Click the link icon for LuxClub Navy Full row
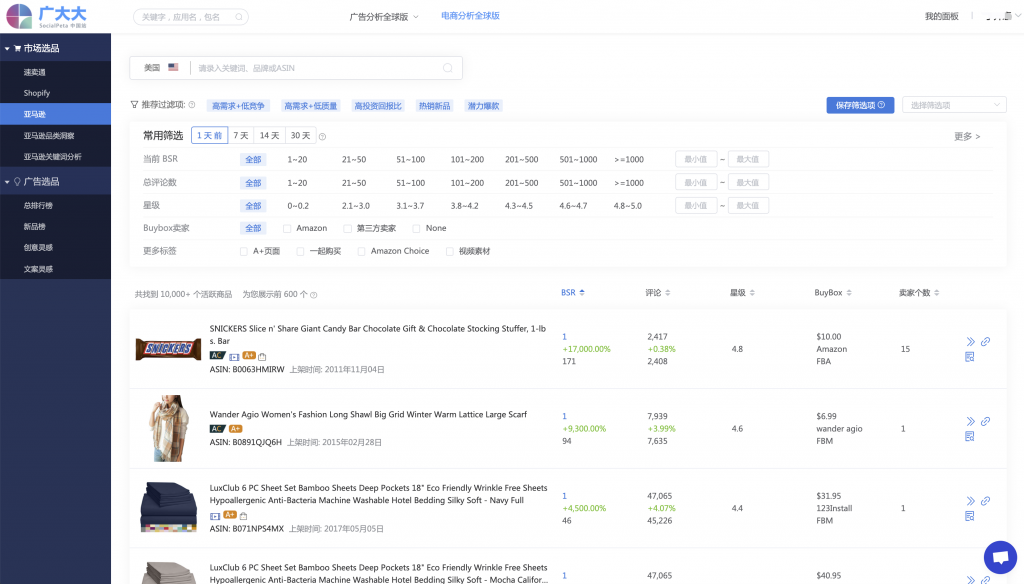 coord(985,500)
